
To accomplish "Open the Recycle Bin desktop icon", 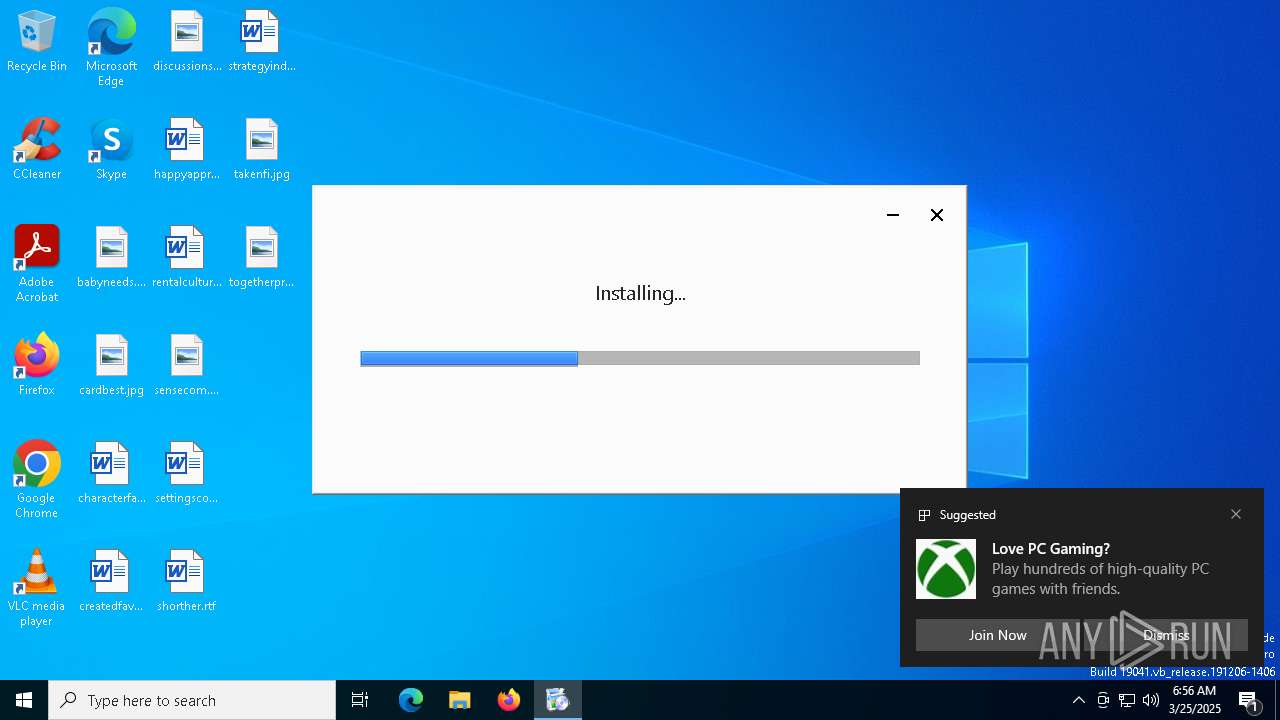I will (37, 42).
